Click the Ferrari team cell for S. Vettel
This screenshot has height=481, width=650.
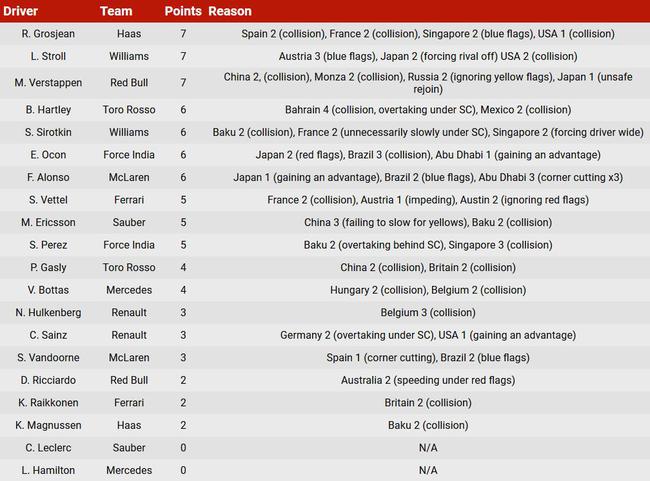tap(128, 200)
